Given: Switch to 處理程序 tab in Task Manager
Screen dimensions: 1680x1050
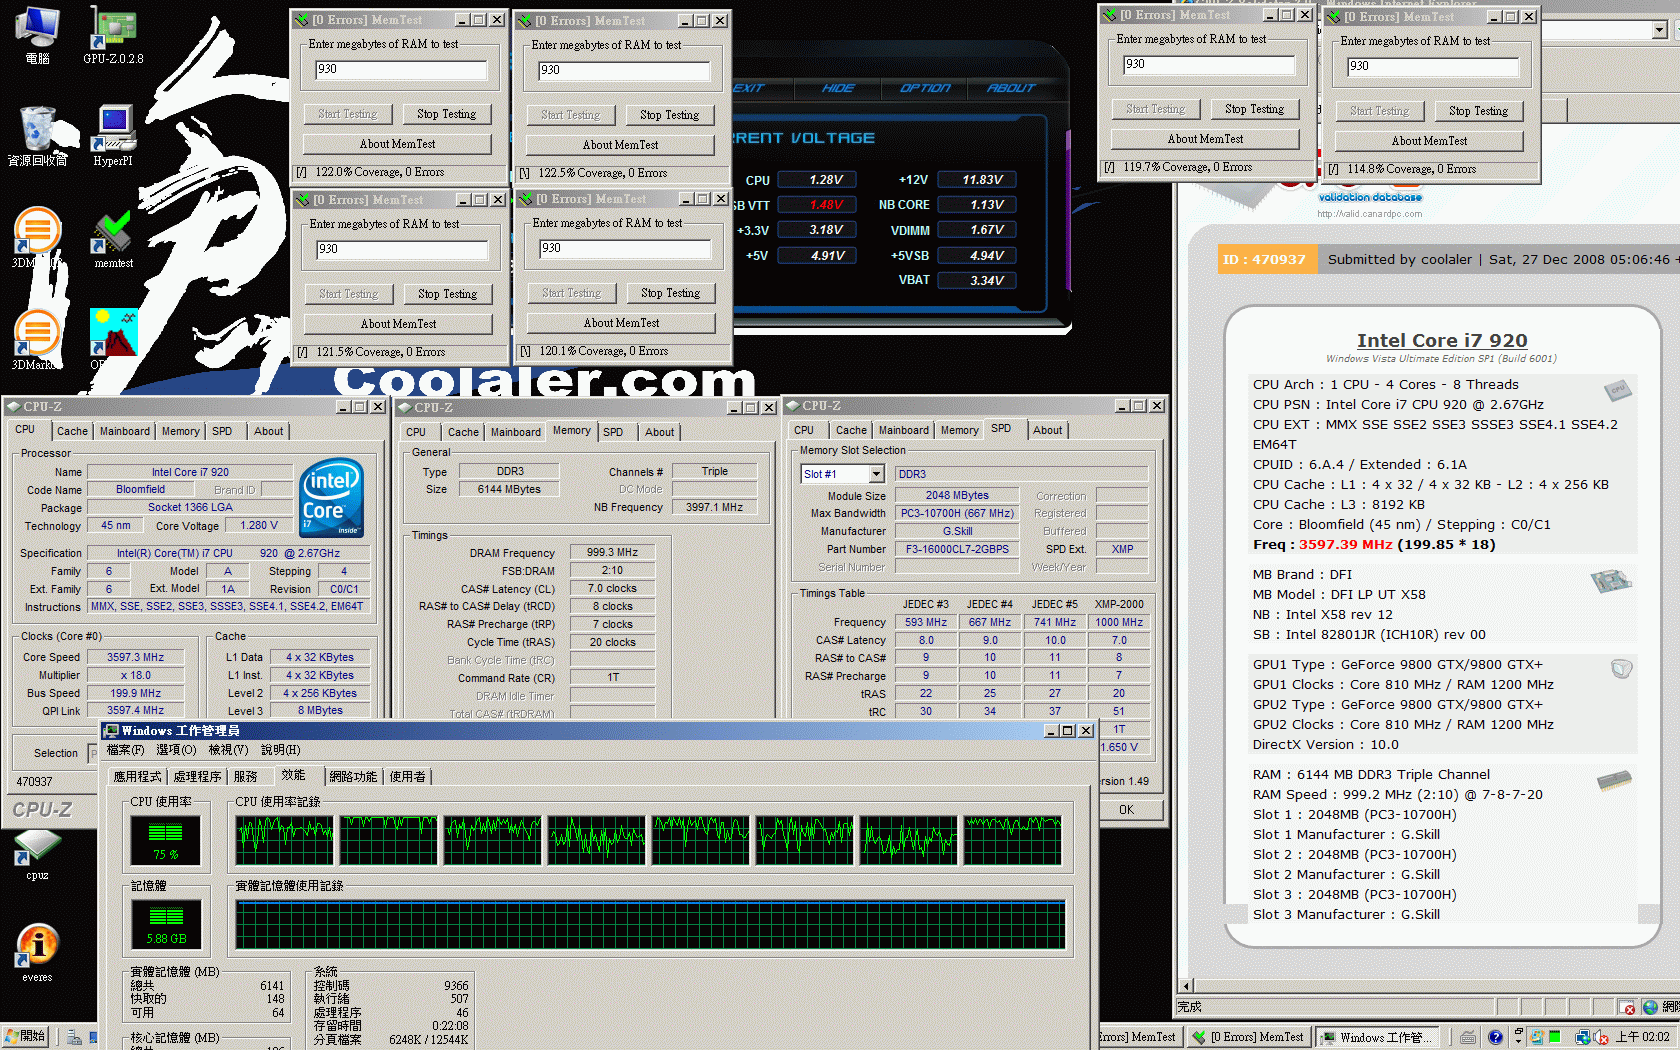Looking at the screenshot, I should [197, 777].
